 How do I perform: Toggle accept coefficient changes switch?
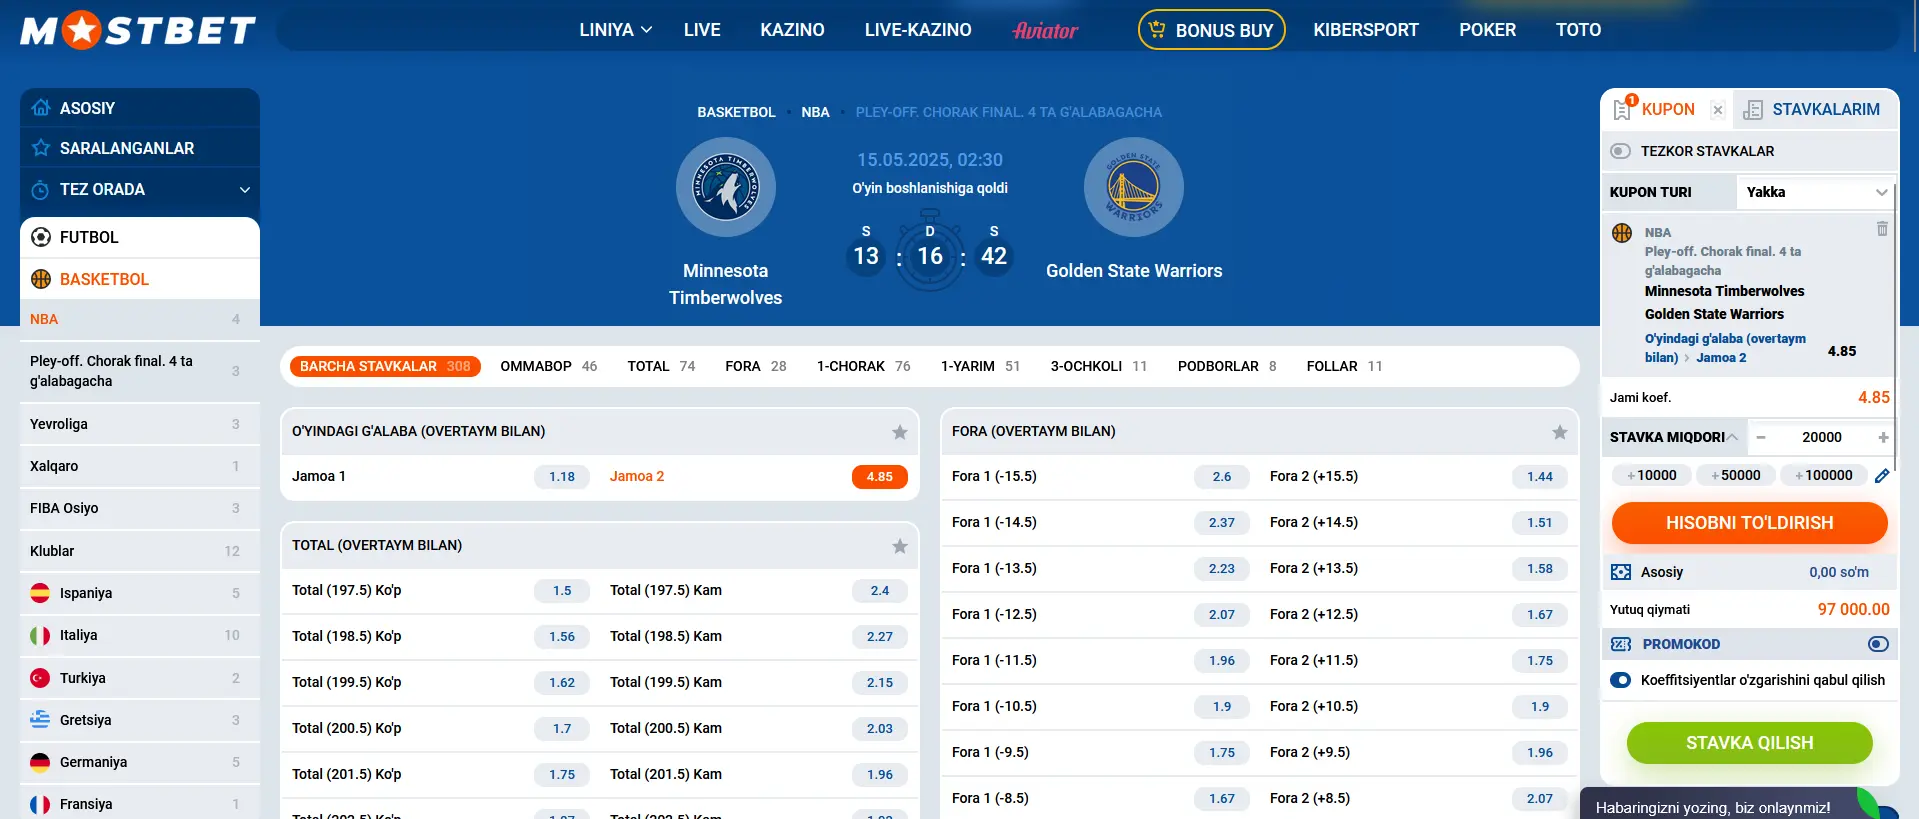[1620, 680]
